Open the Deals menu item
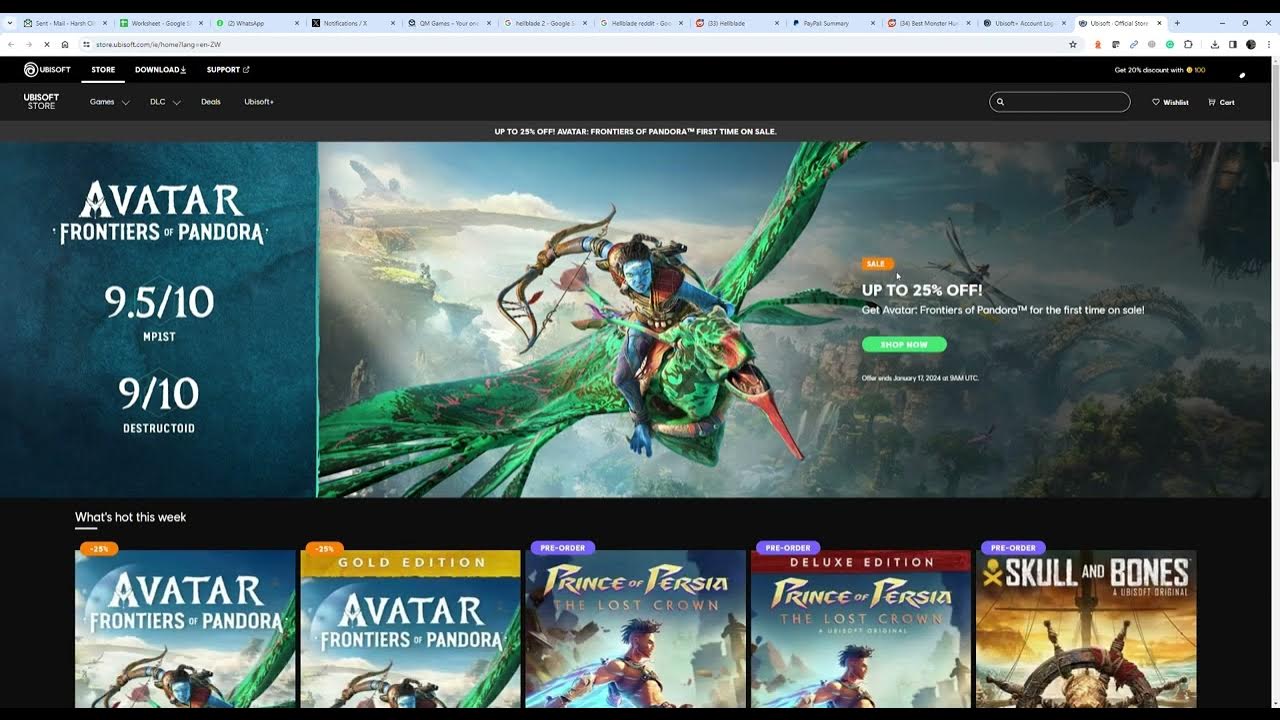1280x720 pixels. pyautogui.click(x=211, y=102)
